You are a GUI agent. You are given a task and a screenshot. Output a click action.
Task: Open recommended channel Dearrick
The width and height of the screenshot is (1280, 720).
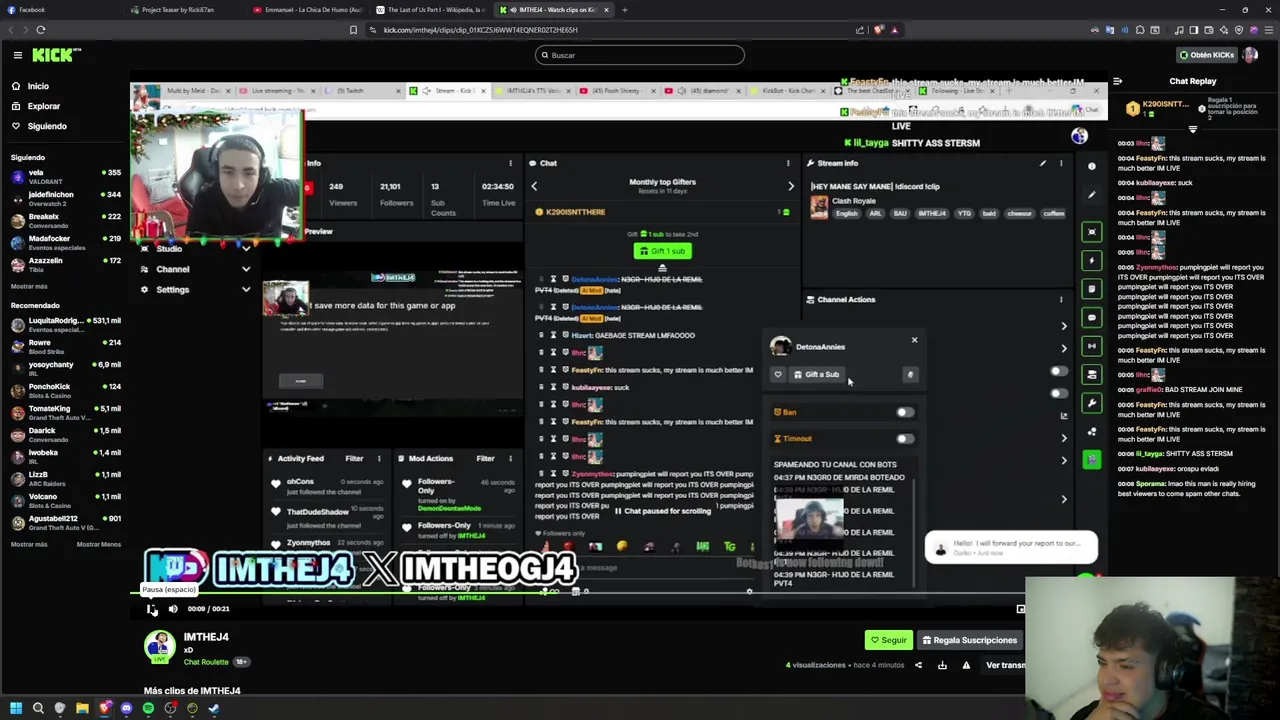pyautogui.click(x=65, y=434)
